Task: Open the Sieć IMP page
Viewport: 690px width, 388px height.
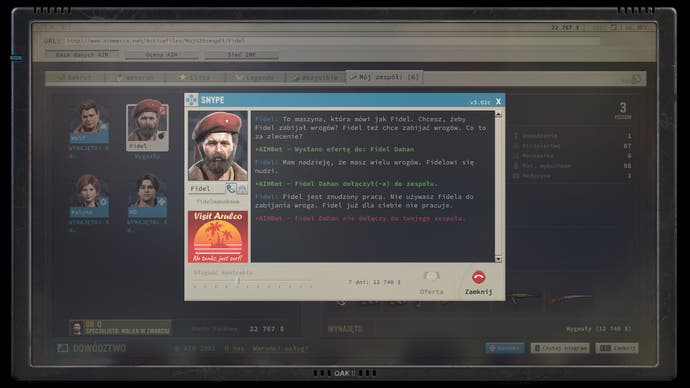Action: (242, 55)
